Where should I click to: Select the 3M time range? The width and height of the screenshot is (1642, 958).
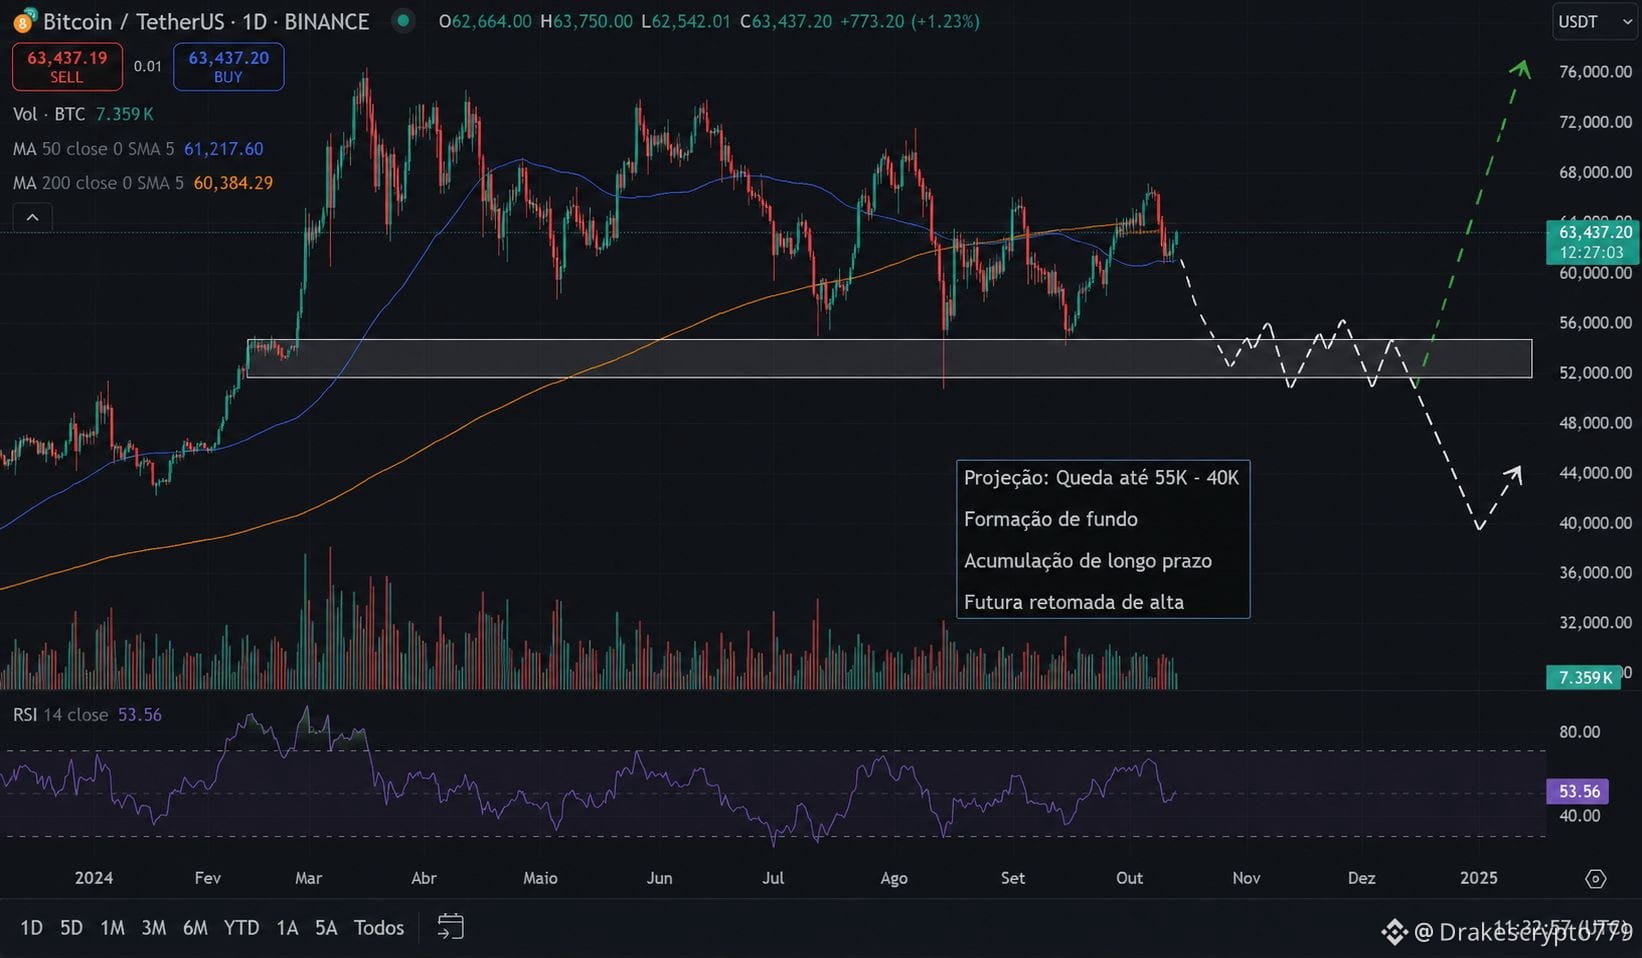[153, 928]
